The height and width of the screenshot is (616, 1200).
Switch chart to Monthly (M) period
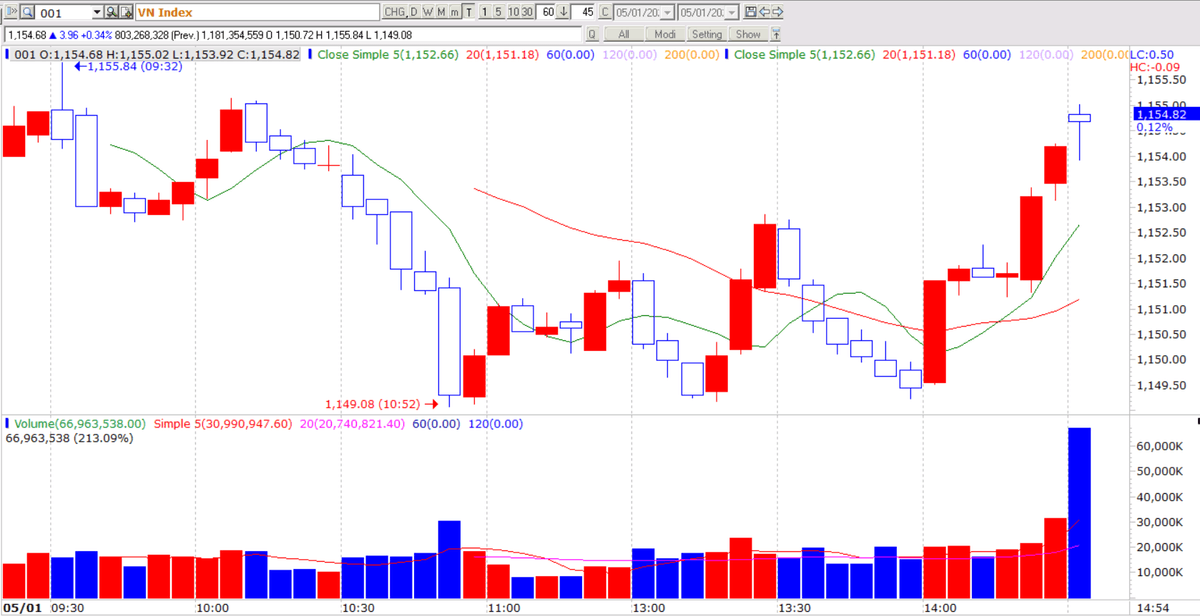(441, 12)
